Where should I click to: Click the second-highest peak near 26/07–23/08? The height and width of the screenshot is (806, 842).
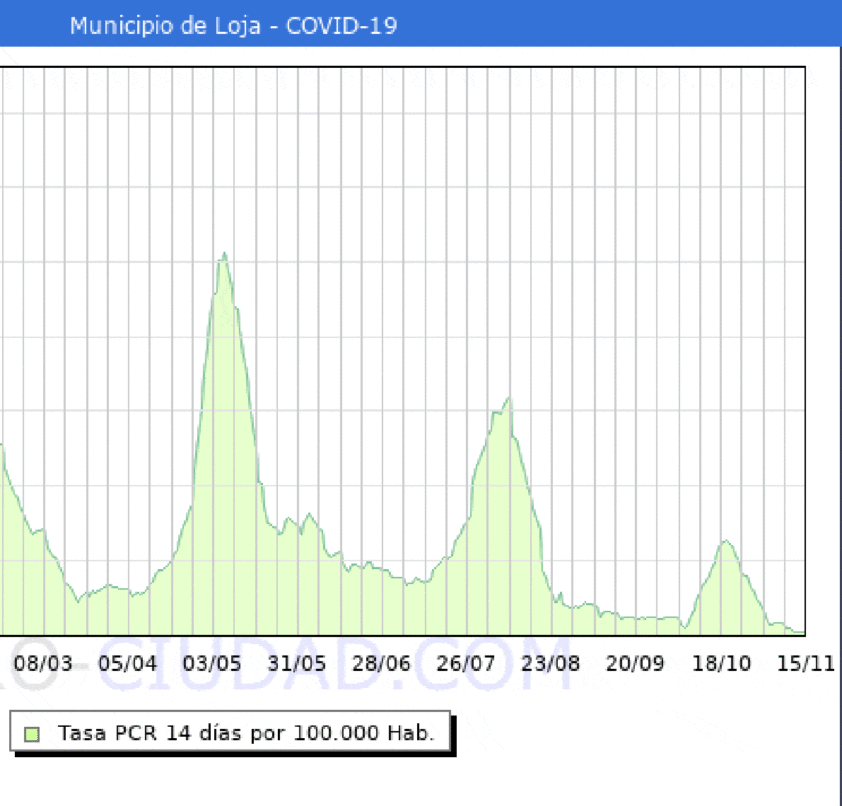508,399
